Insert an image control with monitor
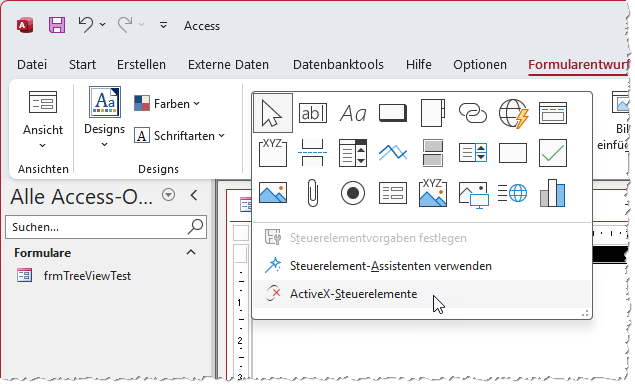 tap(473, 195)
